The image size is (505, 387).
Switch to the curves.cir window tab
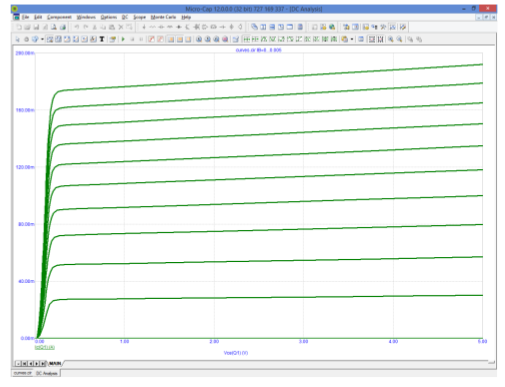click(x=23, y=373)
